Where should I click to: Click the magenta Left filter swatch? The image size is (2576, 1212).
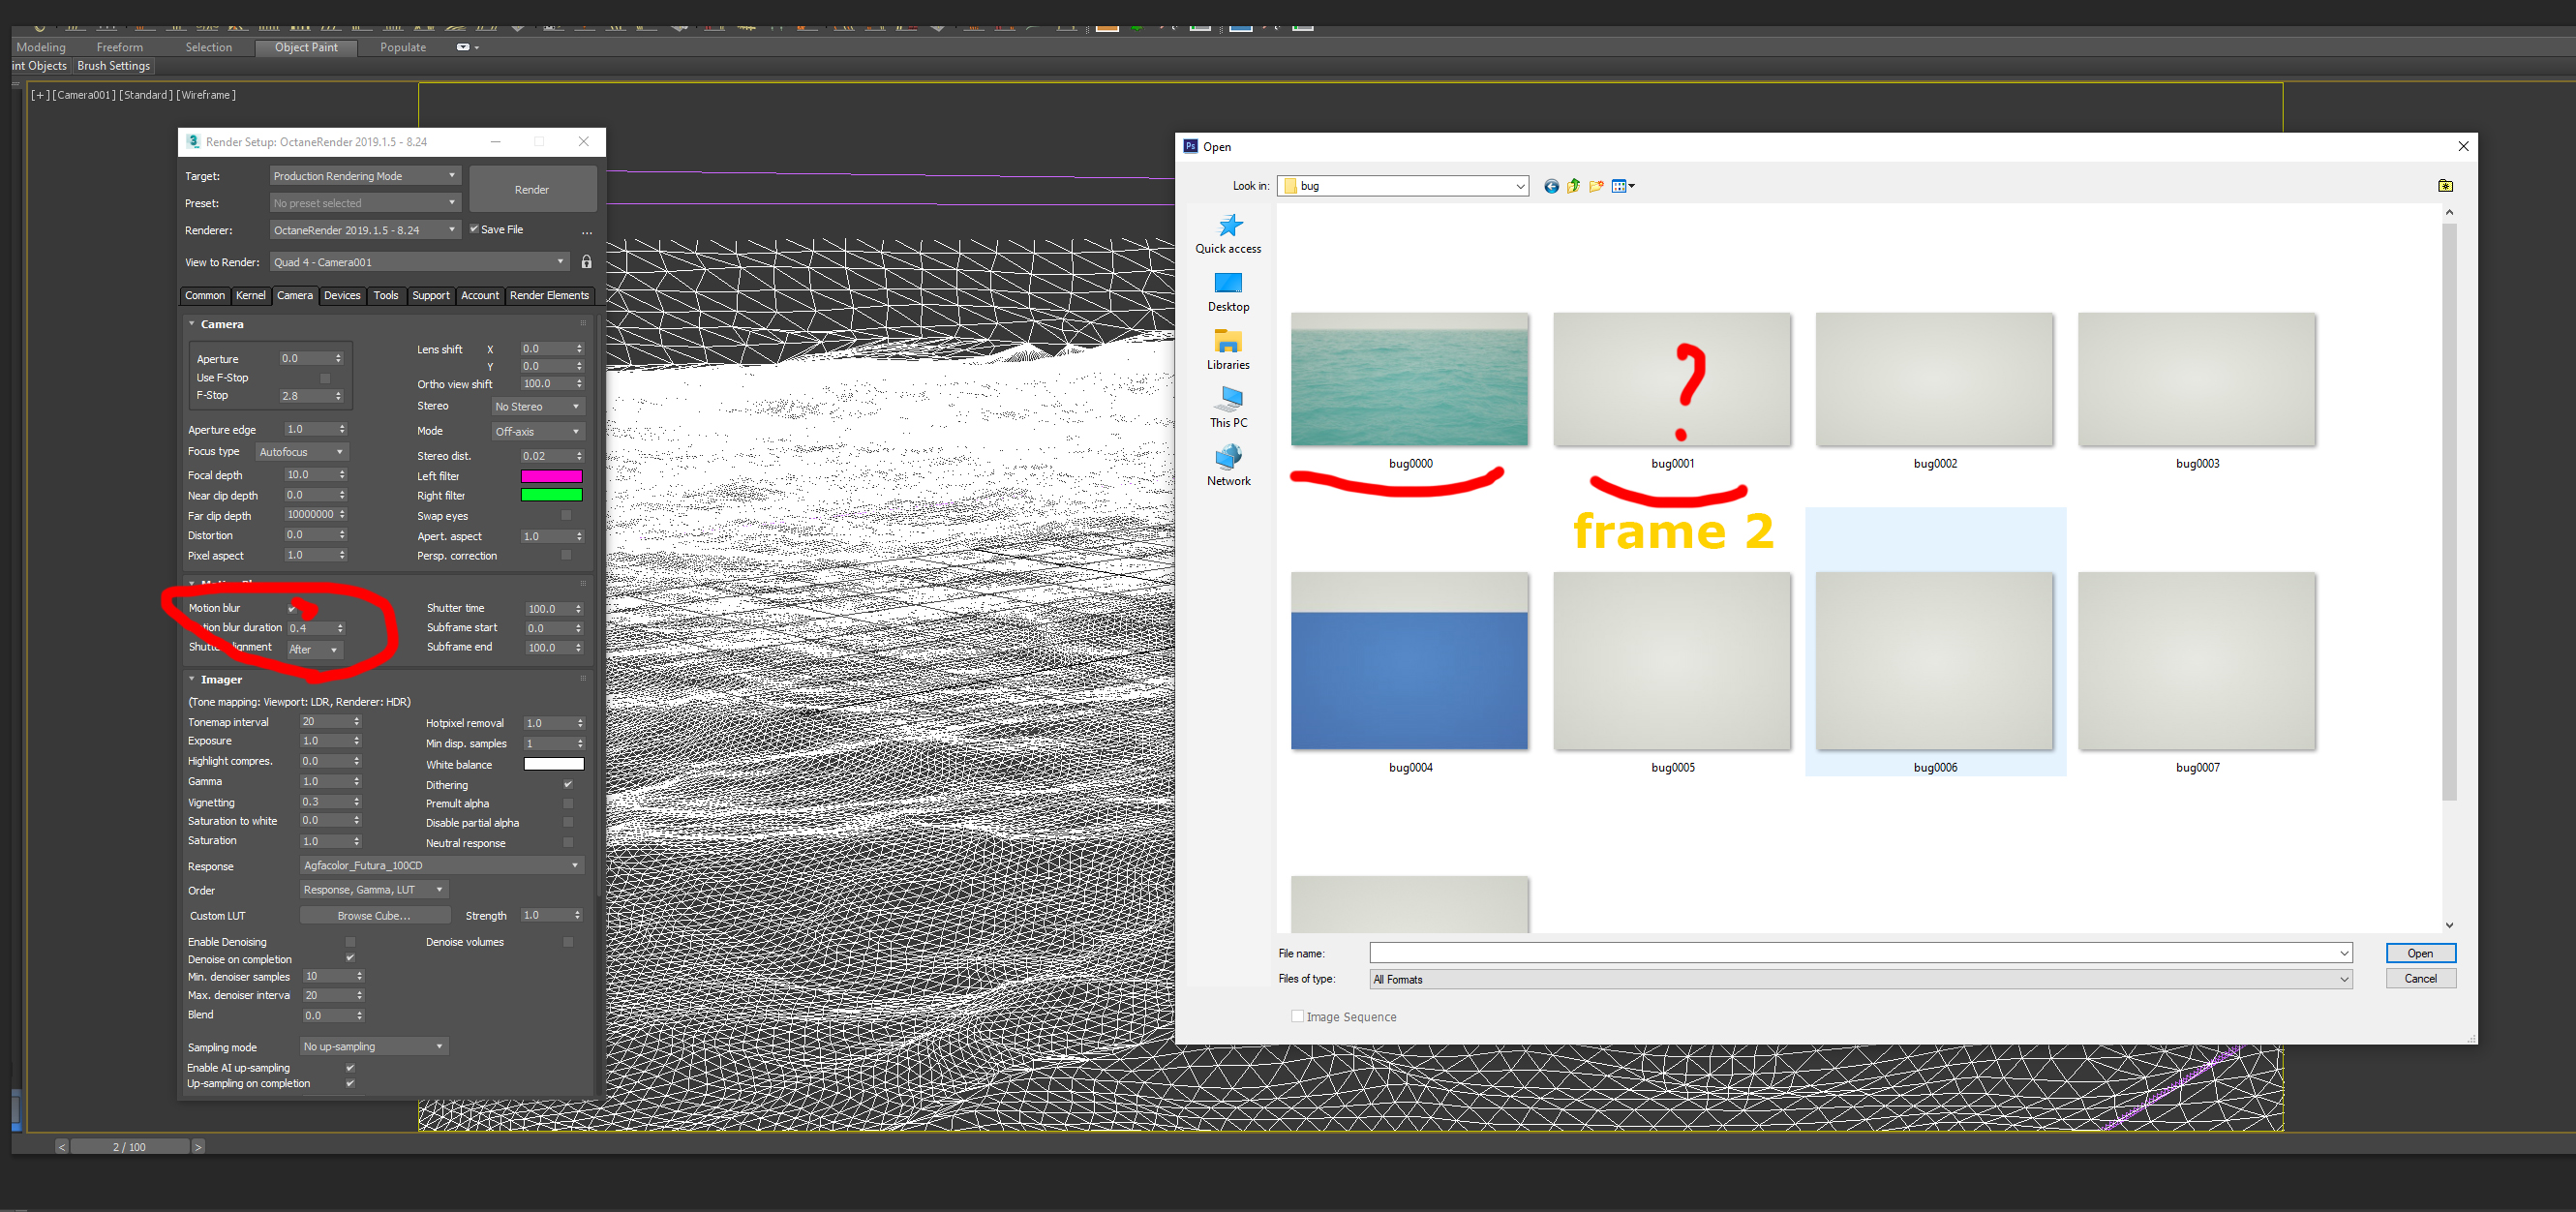pos(551,476)
